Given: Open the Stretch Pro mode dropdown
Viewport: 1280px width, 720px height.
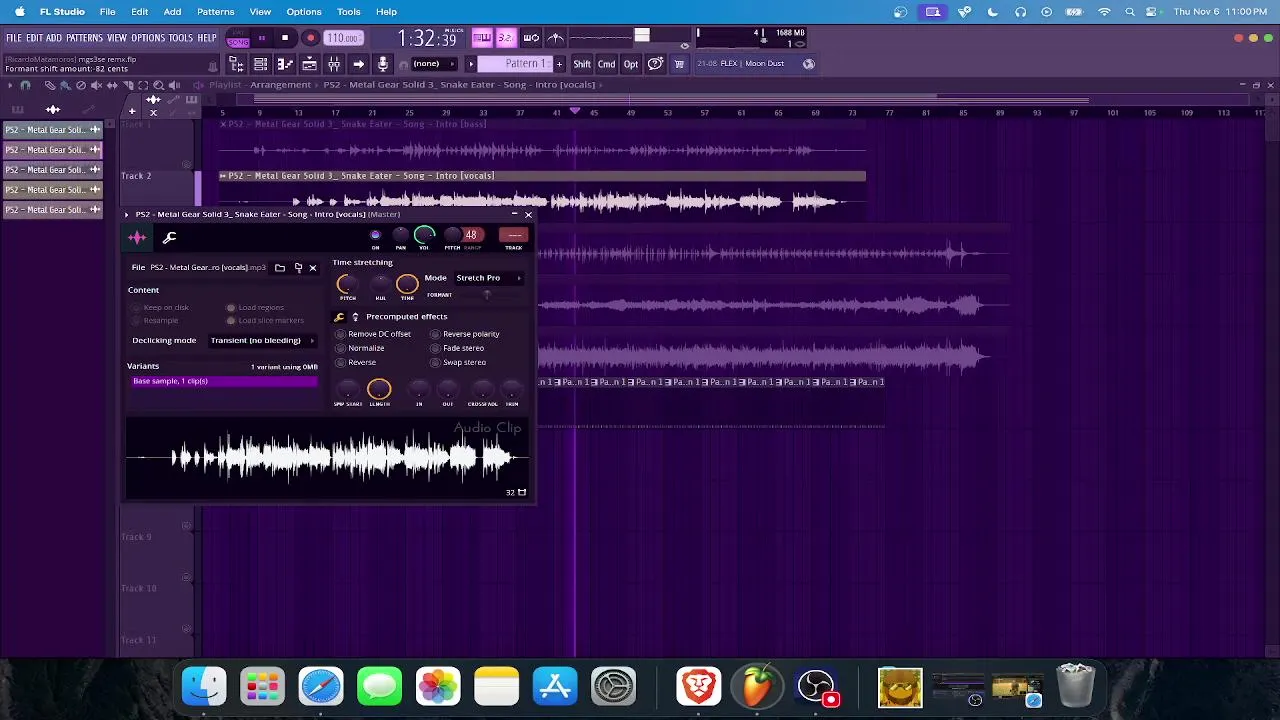Looking at the screenshot, I should coord(488,278).
